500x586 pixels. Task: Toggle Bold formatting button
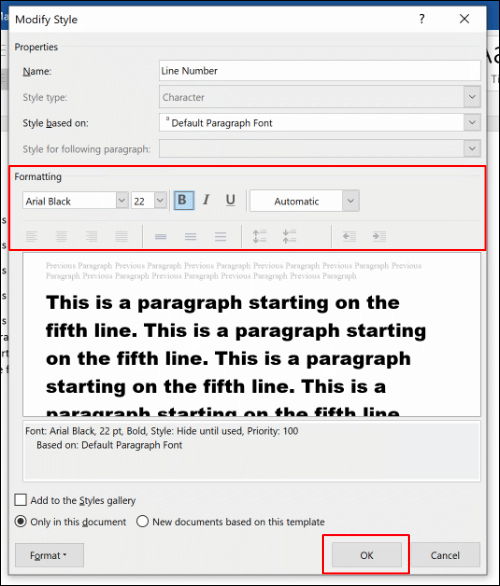(183, 201)
